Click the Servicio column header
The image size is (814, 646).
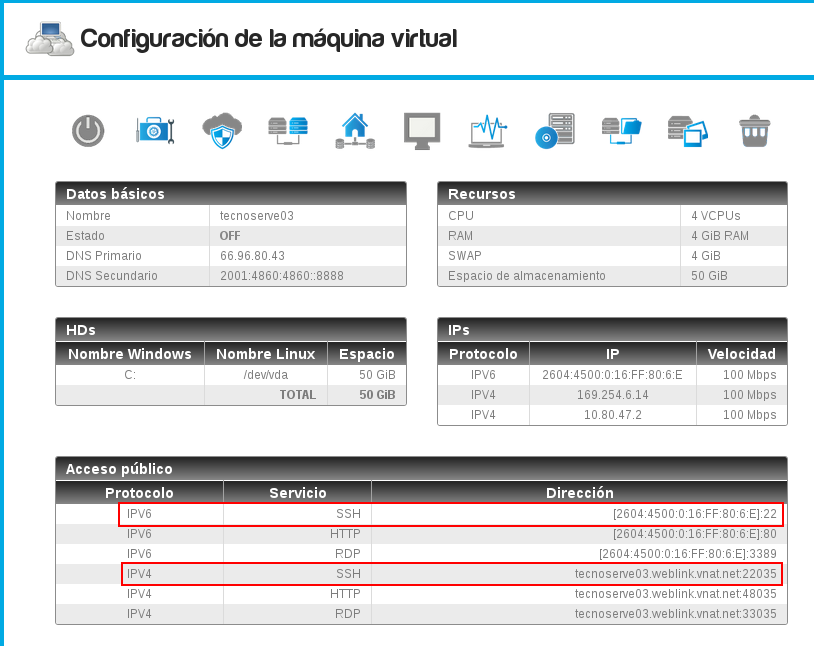click(x=297, y=493)
